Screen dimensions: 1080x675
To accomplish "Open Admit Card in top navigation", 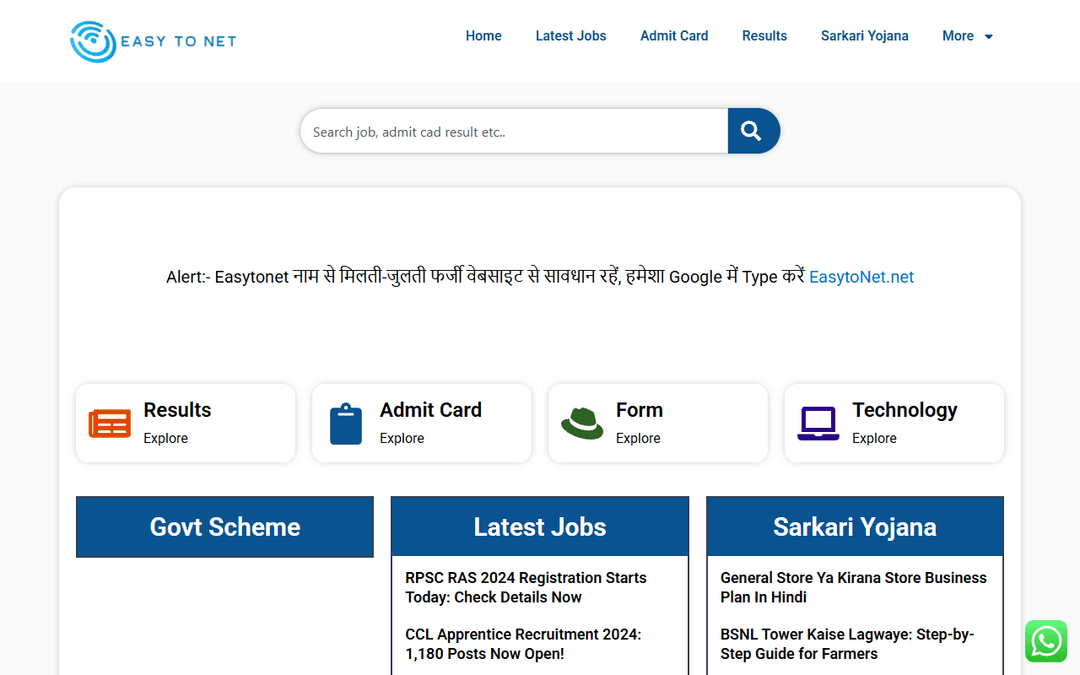I will [x=674, y=36].
